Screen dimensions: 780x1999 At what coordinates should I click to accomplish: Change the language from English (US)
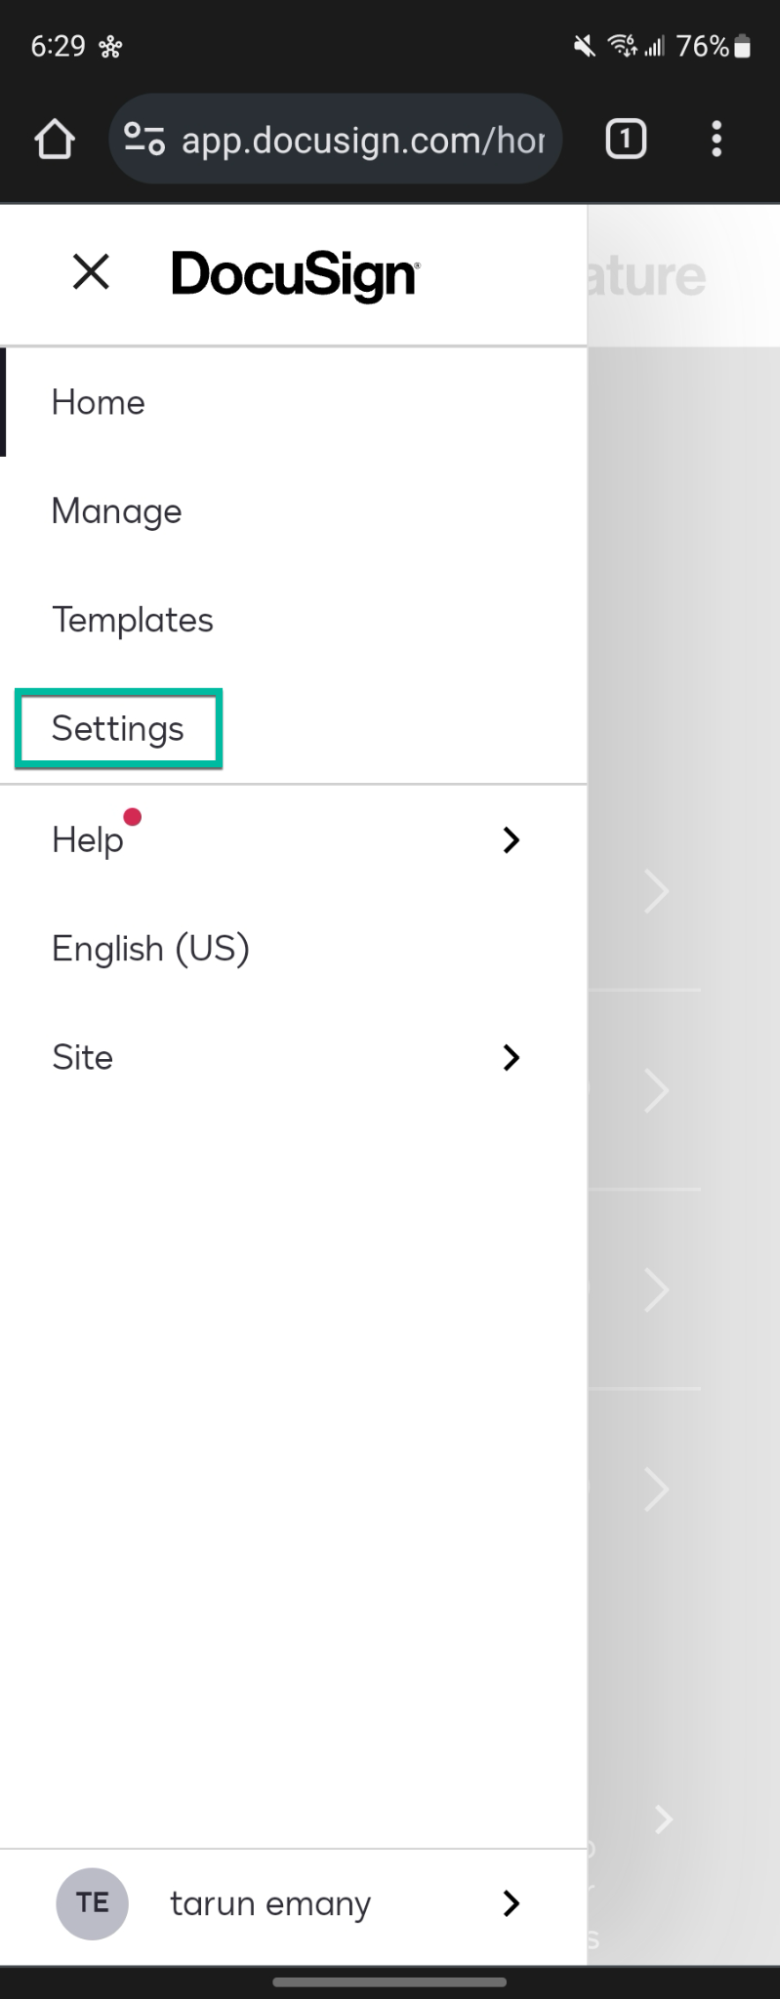(150, 948)
